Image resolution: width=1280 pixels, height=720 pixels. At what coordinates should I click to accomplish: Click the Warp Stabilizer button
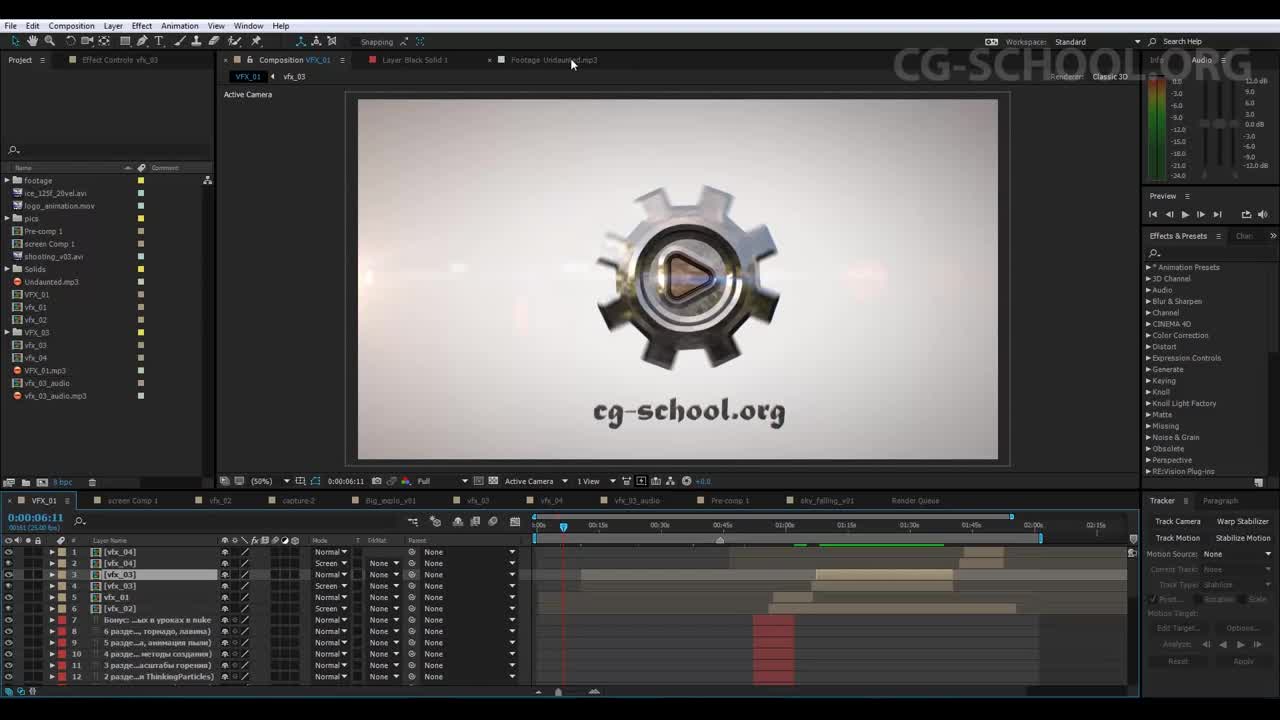[x=1242, y=521]
